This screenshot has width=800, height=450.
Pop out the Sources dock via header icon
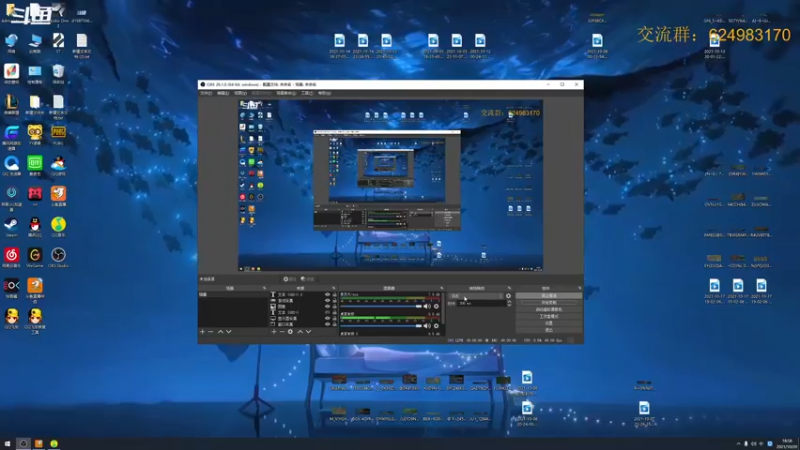334,288
